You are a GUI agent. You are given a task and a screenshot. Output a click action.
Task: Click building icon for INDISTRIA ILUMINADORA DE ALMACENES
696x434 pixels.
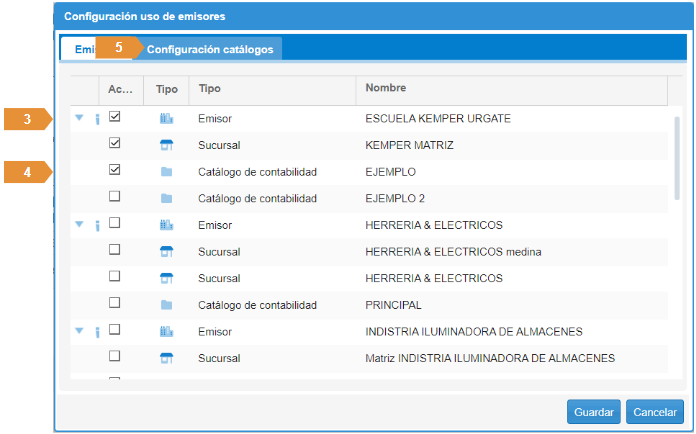coord(166,331)
